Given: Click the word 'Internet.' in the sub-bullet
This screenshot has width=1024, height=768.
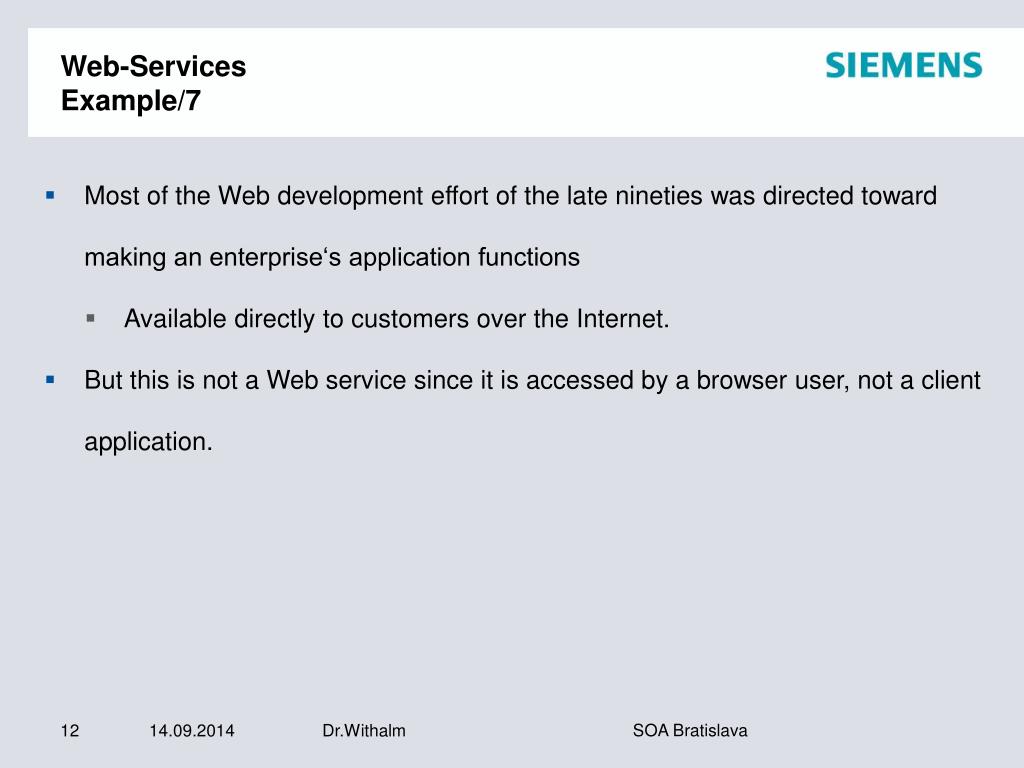Looking at the screenshot, I should (623, 319).
